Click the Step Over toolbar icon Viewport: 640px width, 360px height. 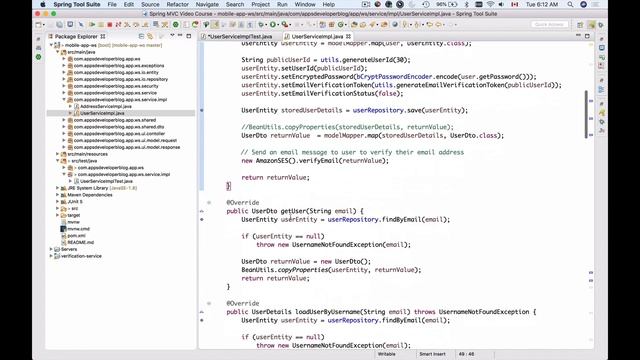pyautogui.click(x=136, y=24)
